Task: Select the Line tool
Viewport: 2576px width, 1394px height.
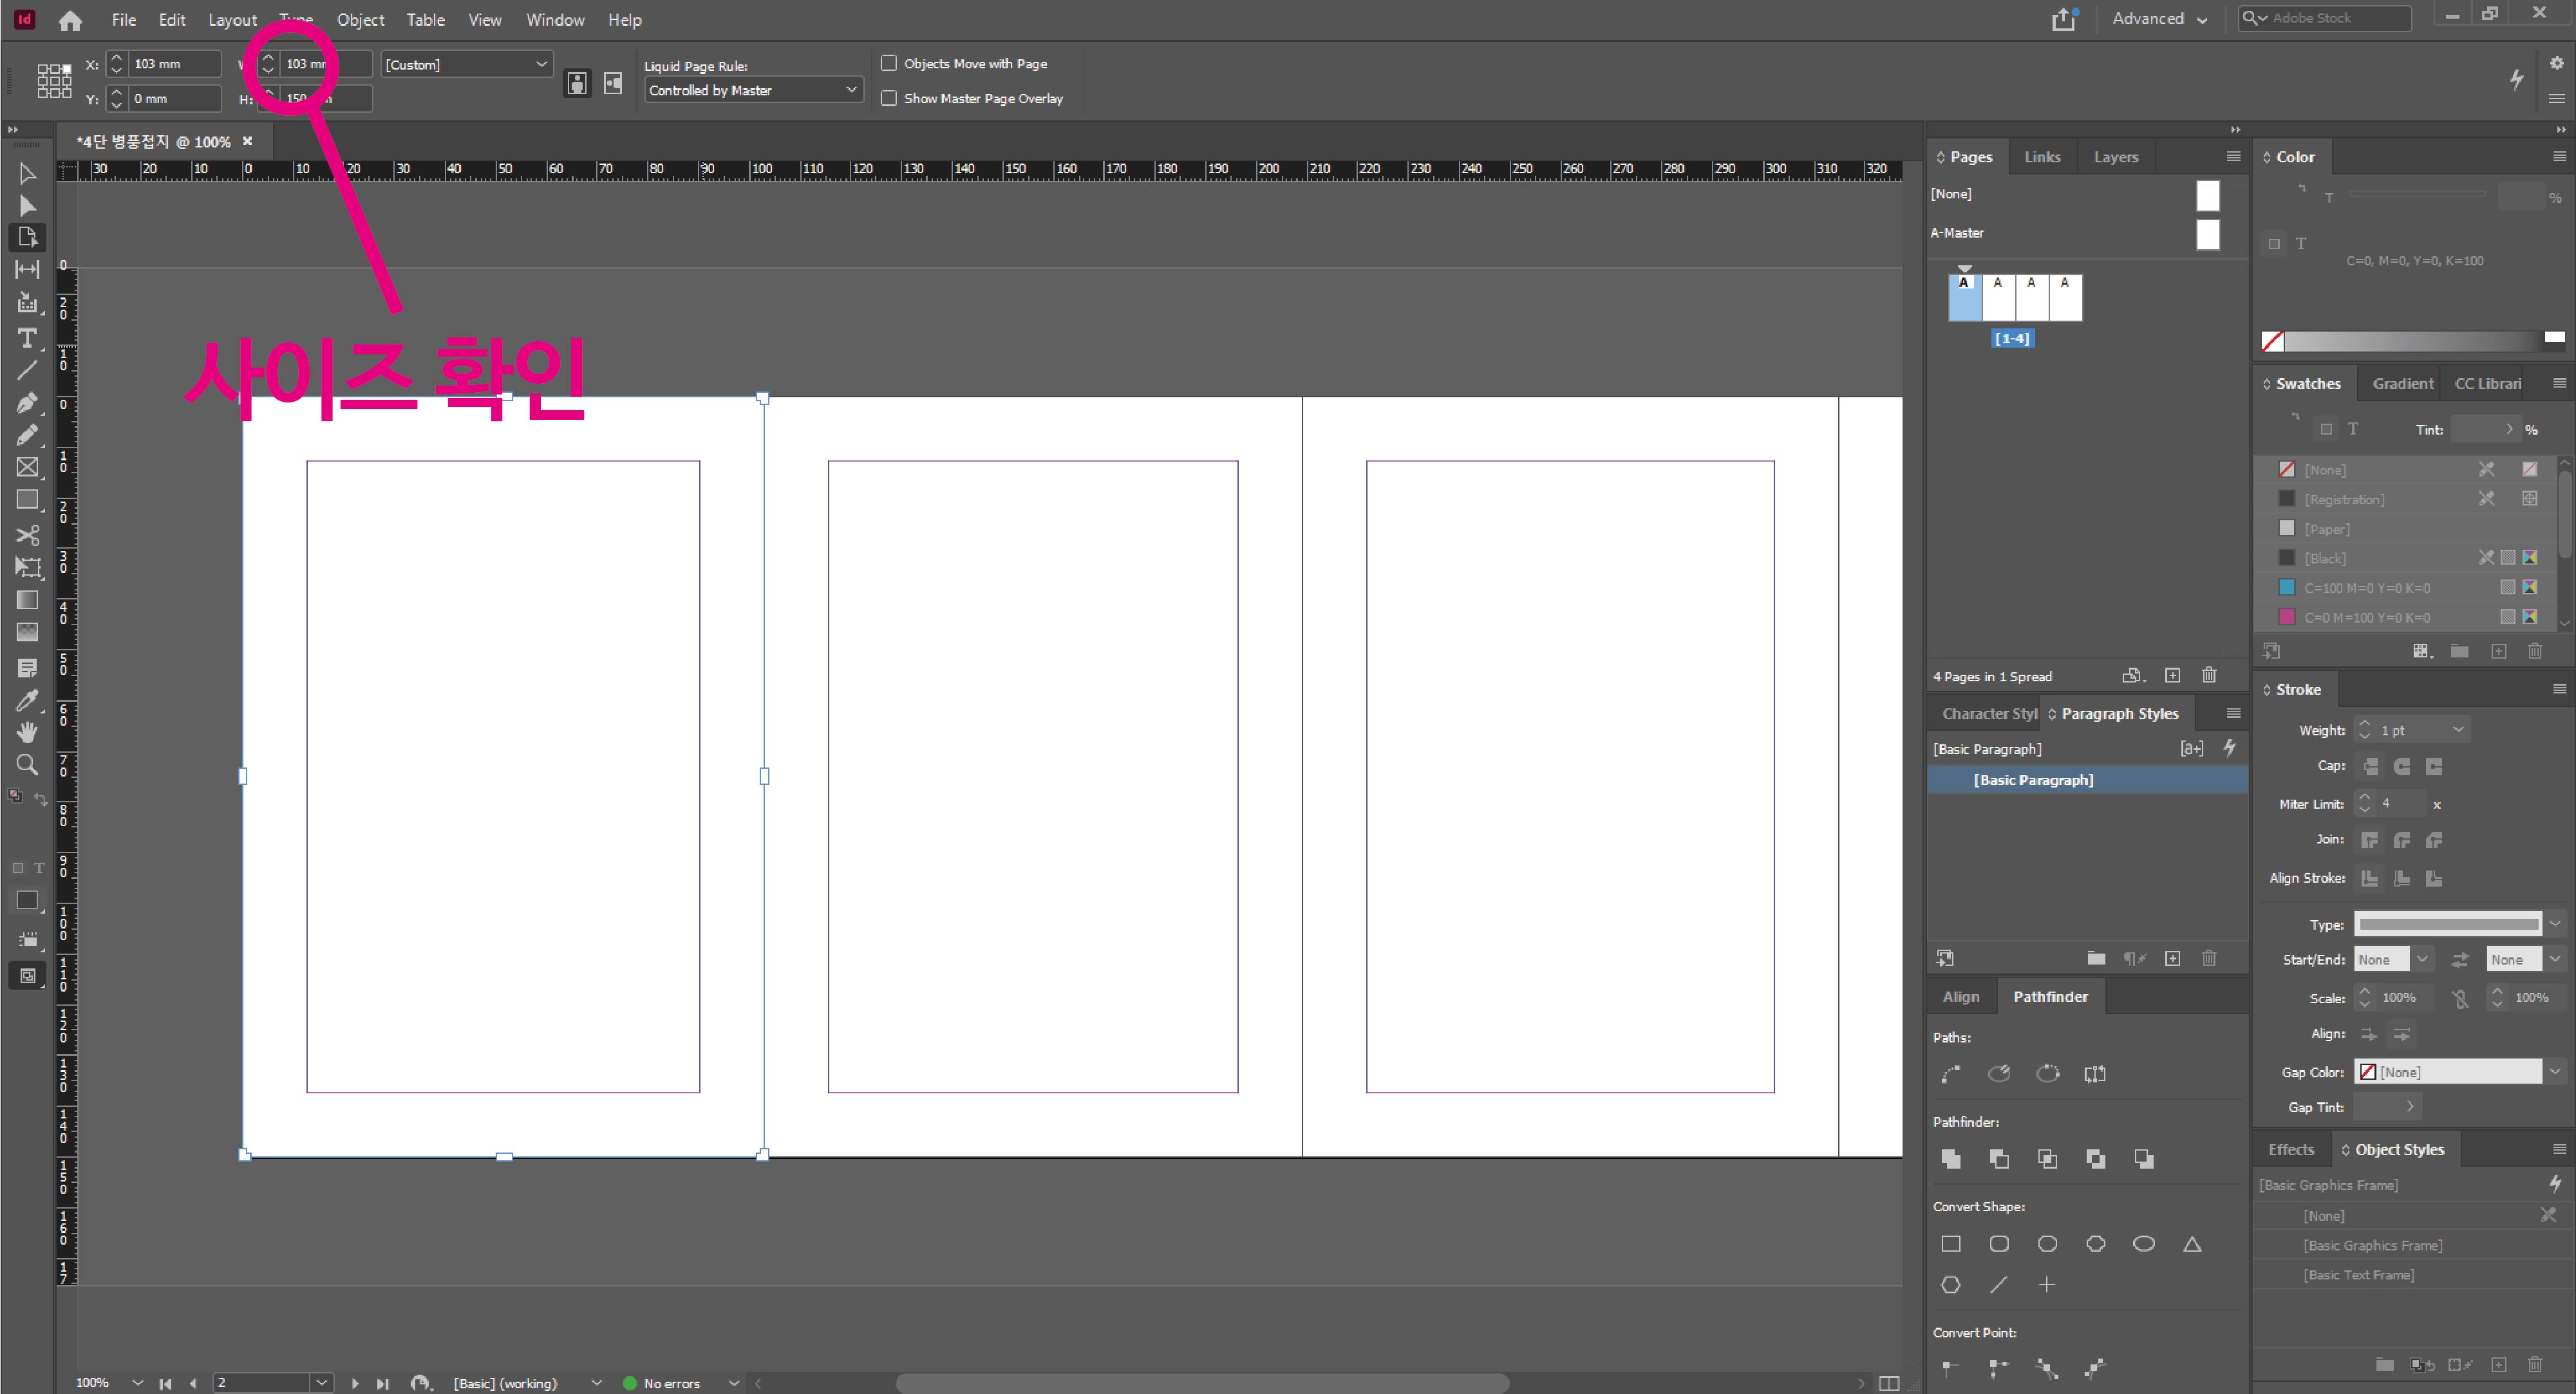Action: pyautogui.click(x=27, y=370)
